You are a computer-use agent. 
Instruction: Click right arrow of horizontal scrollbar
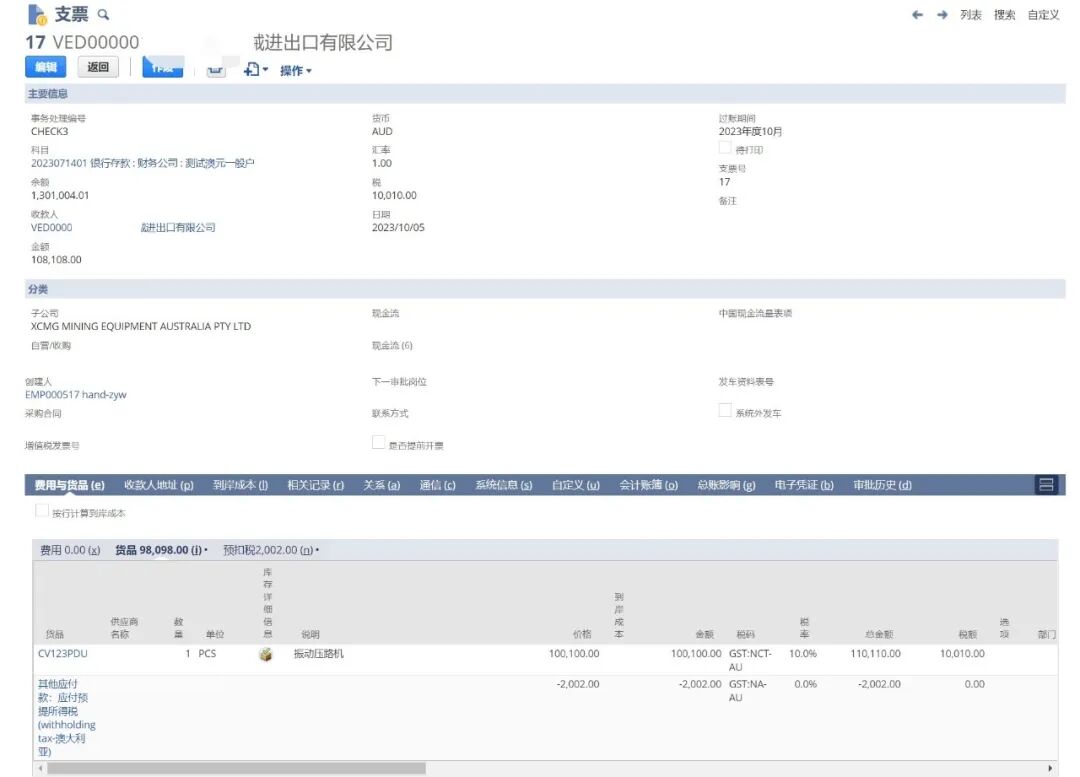click(x=1050, y=768)
